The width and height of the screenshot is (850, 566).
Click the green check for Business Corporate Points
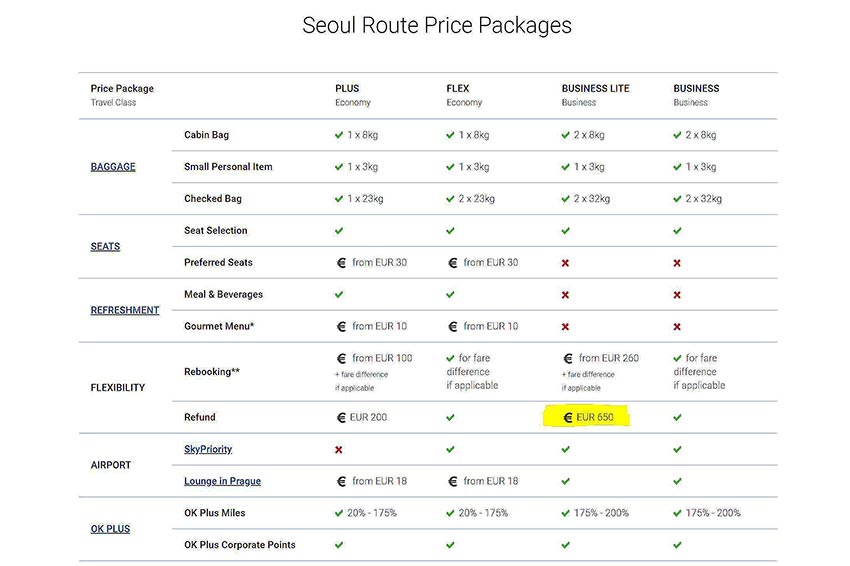click(x=677, y=546)
